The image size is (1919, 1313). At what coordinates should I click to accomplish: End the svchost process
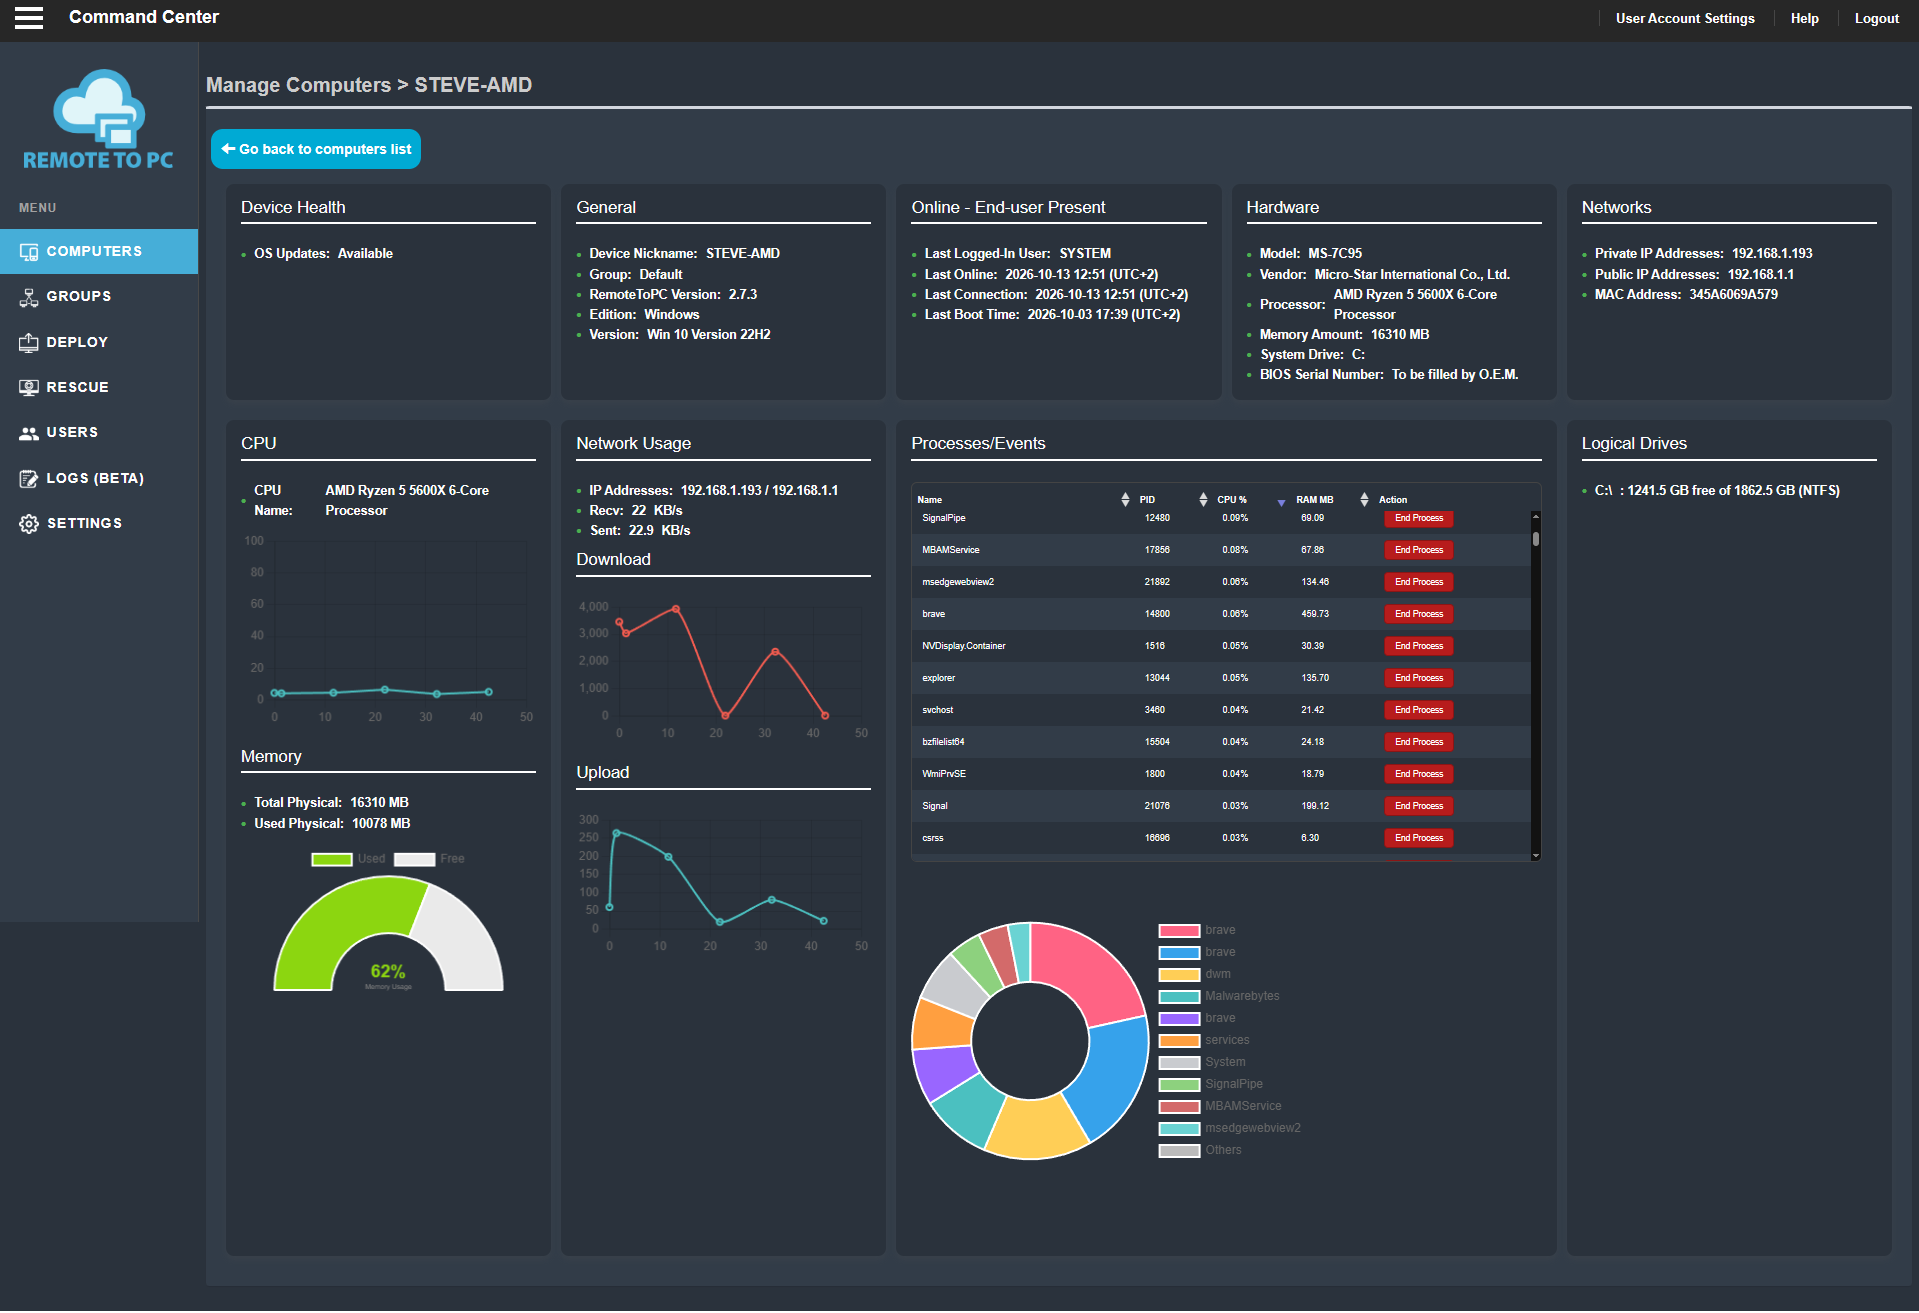1418,710
